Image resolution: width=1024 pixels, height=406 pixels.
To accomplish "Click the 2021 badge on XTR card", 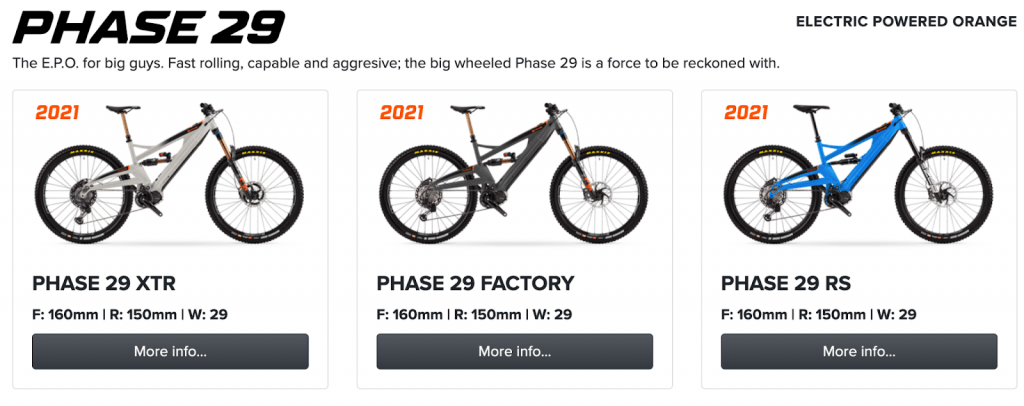I will [57, 113].
